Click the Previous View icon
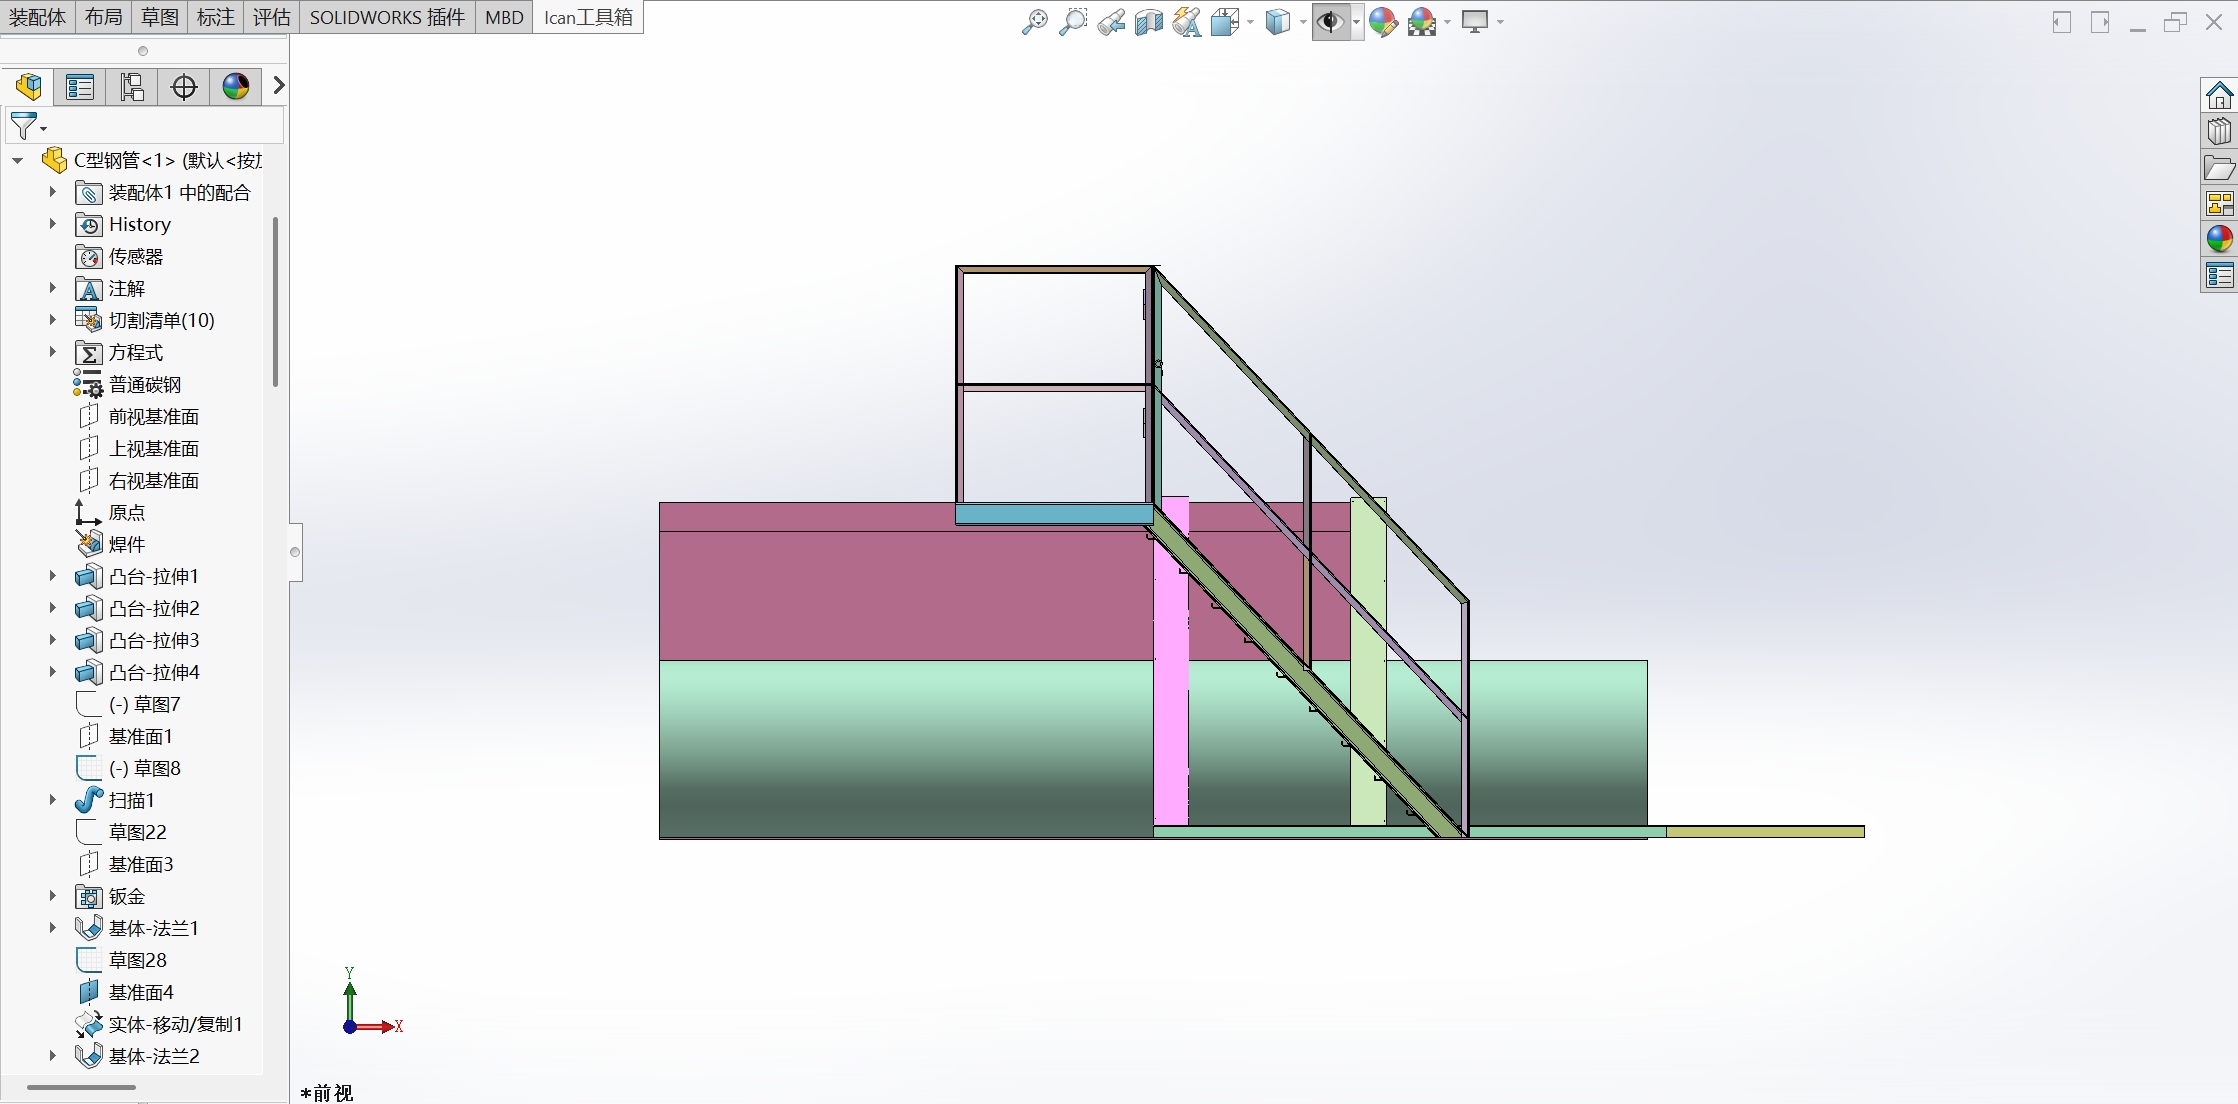The height and width of the screenshot is (1104, 2238). click(1110, 22)
